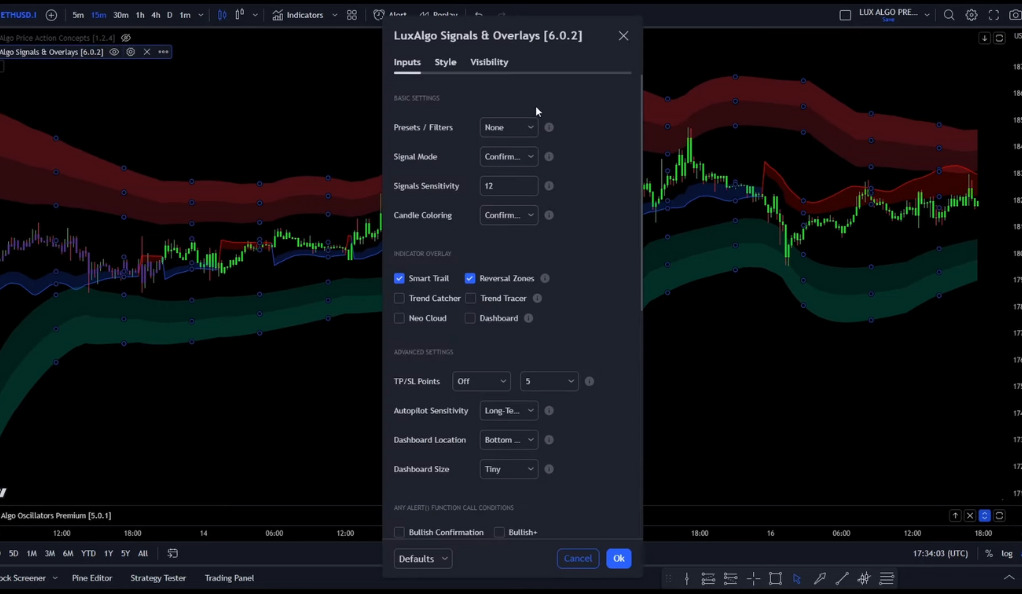Open Dashboard Size dropdown
Viewport: 1022px width, 594px height.
click(509, 469)
